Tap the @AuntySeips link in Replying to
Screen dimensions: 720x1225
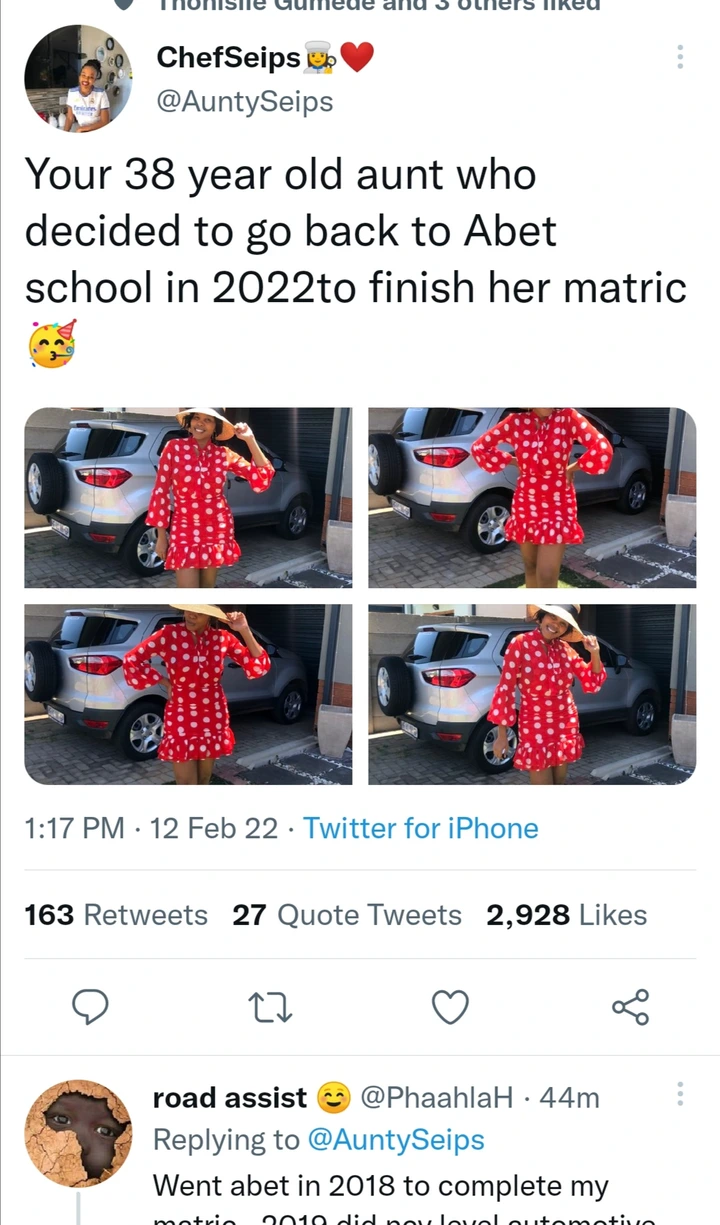point(394,1140)
